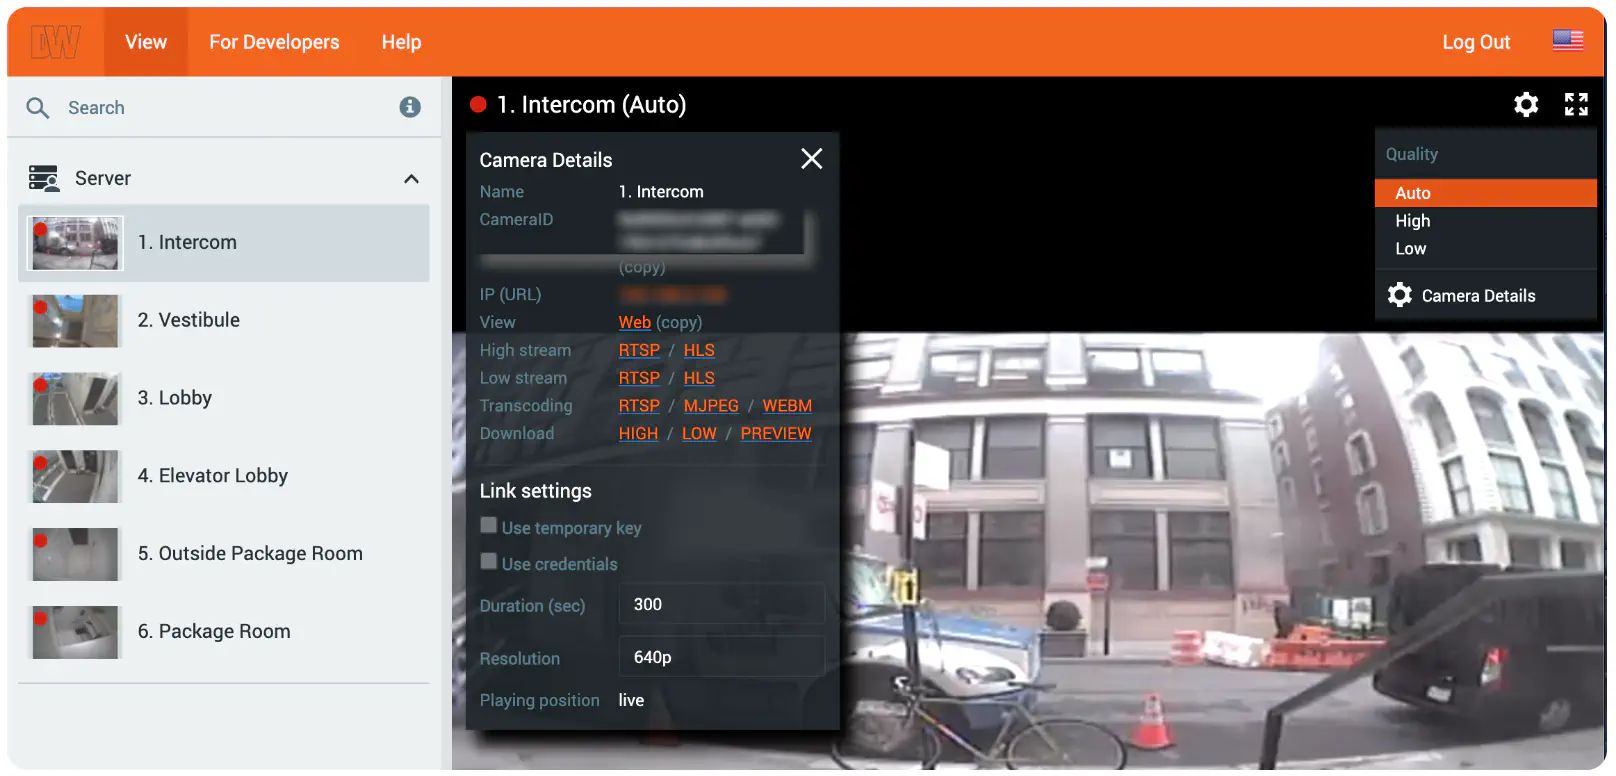The height and width of the screenshot is (776, 1616).
Task: Download the LOW quality video
Action: click(x=699, y=434)
